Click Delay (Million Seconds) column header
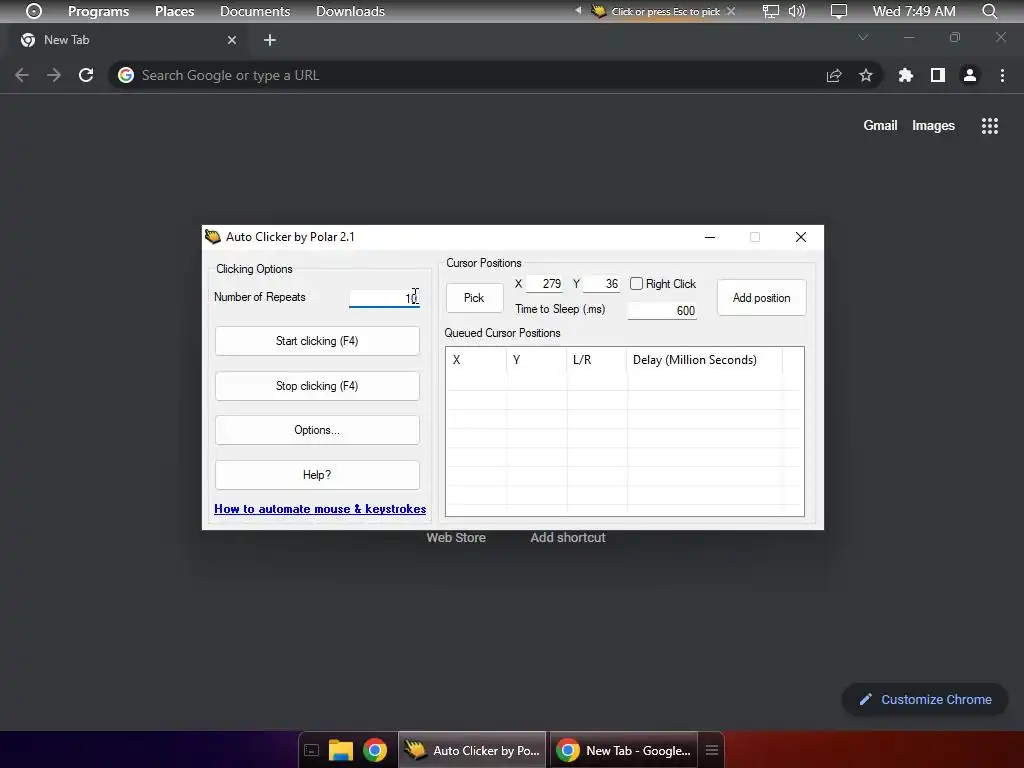 704,360
